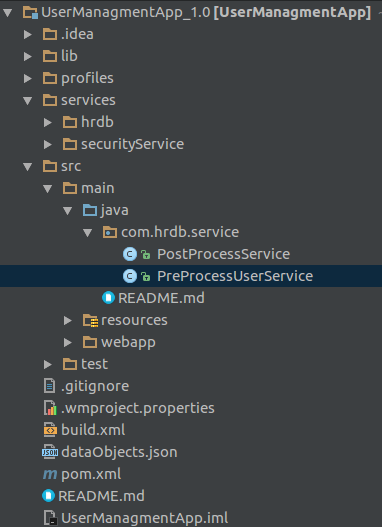Click the Maven pom.xml icon
Viewport: 382px width, 527px height.
coord(50,474)
